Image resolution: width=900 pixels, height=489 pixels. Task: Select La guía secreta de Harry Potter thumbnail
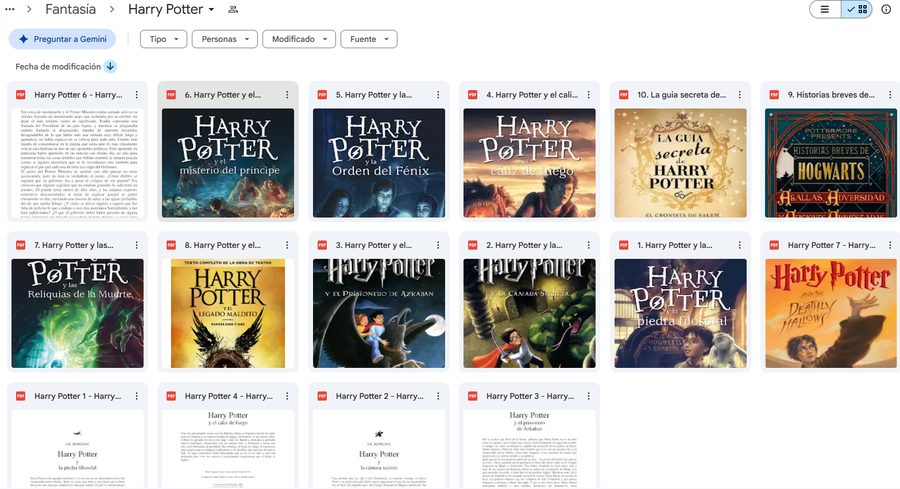point(680,163)
